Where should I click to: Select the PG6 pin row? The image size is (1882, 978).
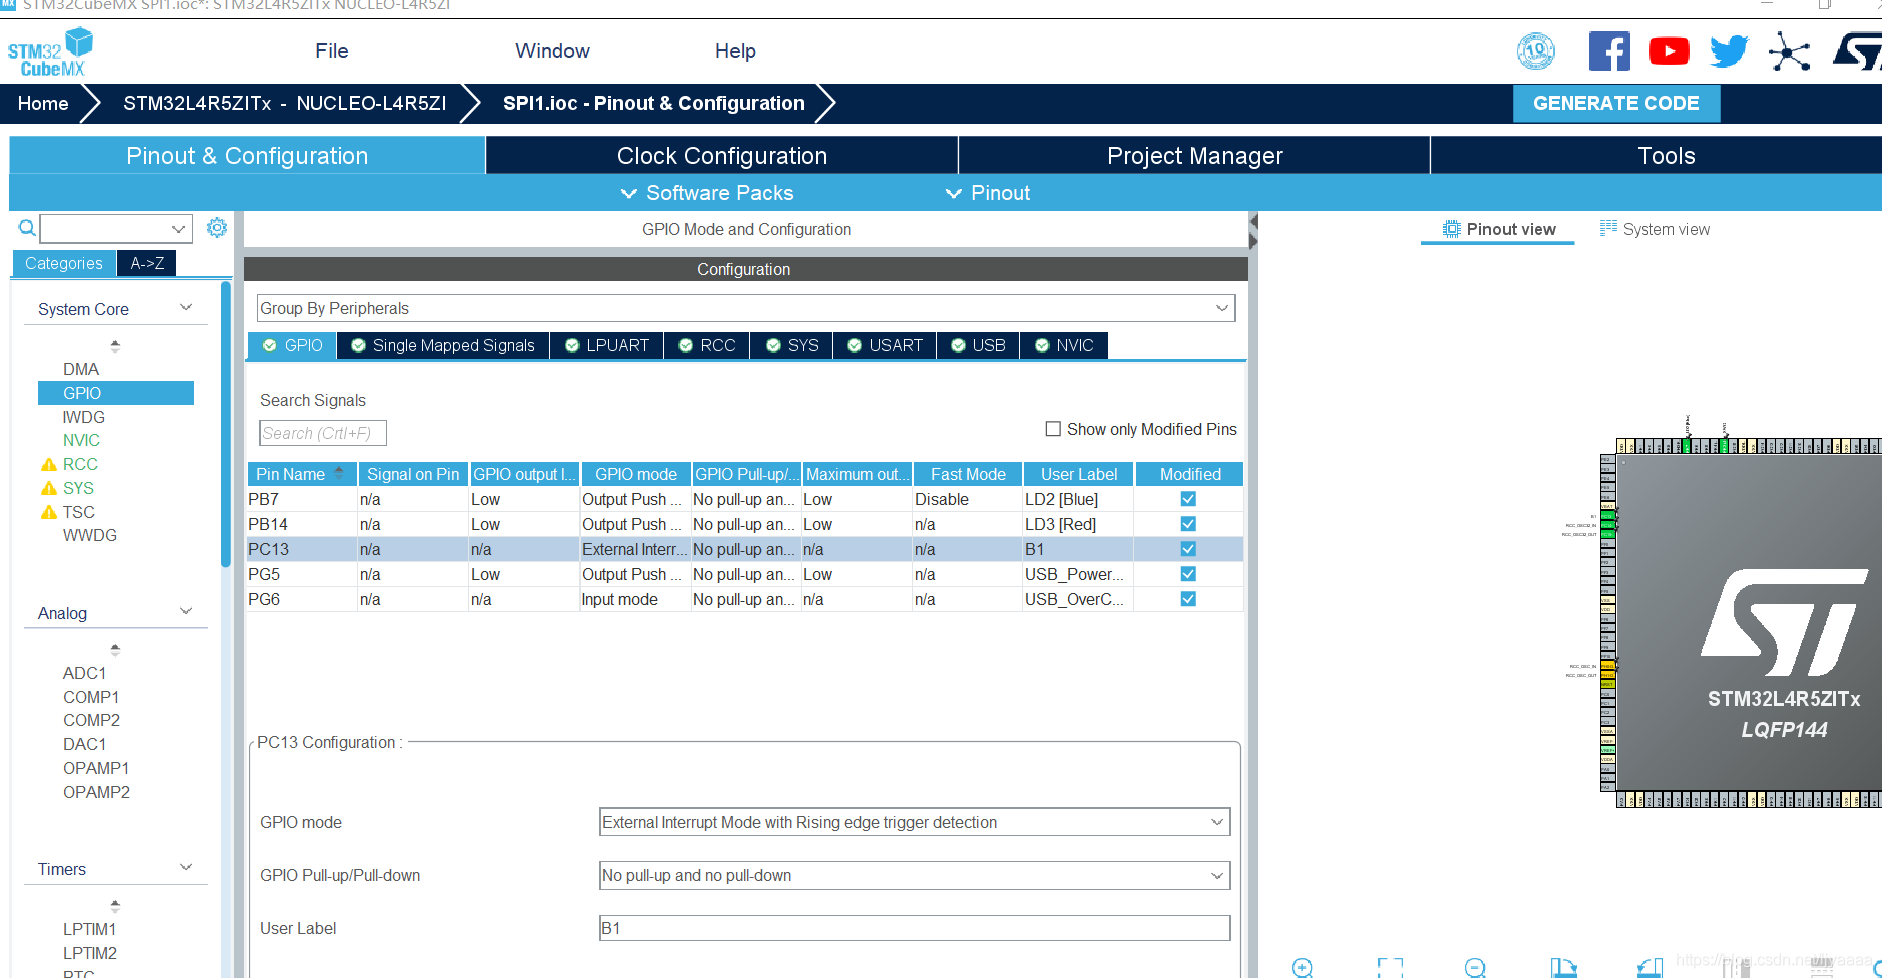coord(745,599)
